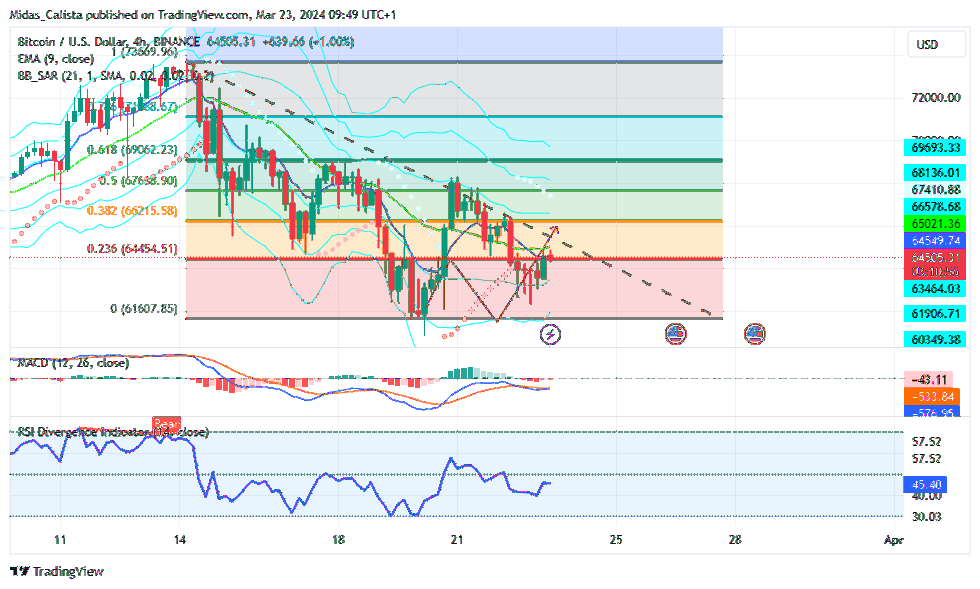Click date label 21 on time axis
This screenshot has height=589, width=980.
(457, 540)
